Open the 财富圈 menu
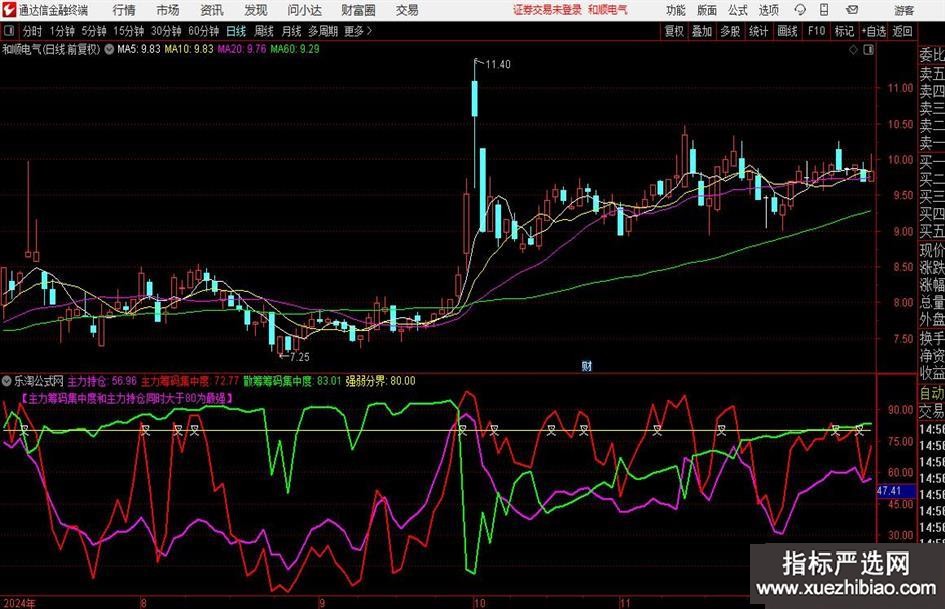The height and width of the screenshot is (609, 945). pyautogui.click(x=358, y=10)
